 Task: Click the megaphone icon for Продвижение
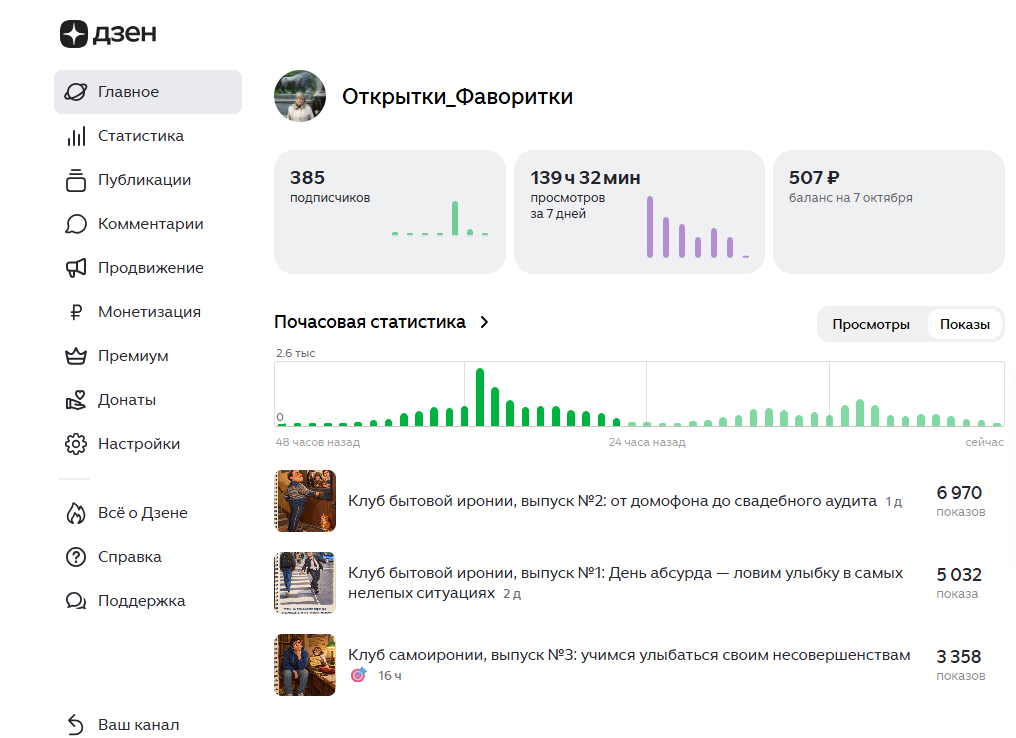pos(76,268)
